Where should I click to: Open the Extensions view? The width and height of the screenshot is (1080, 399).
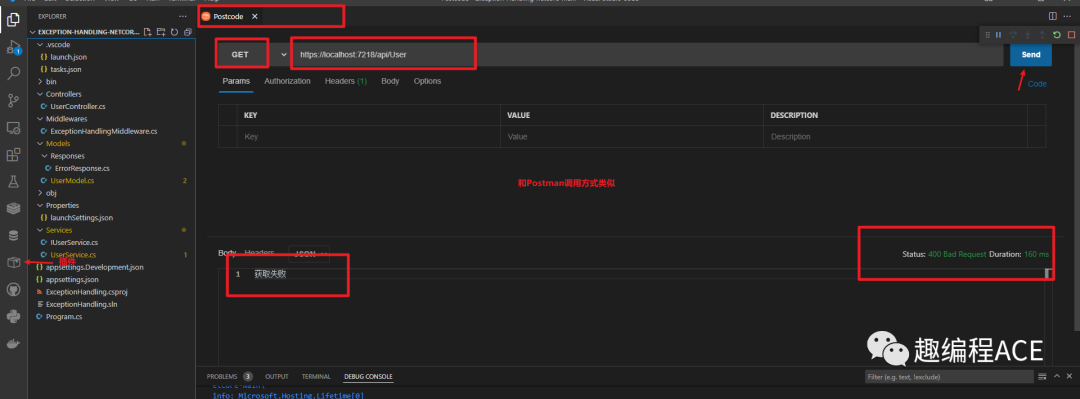point(12,155)
